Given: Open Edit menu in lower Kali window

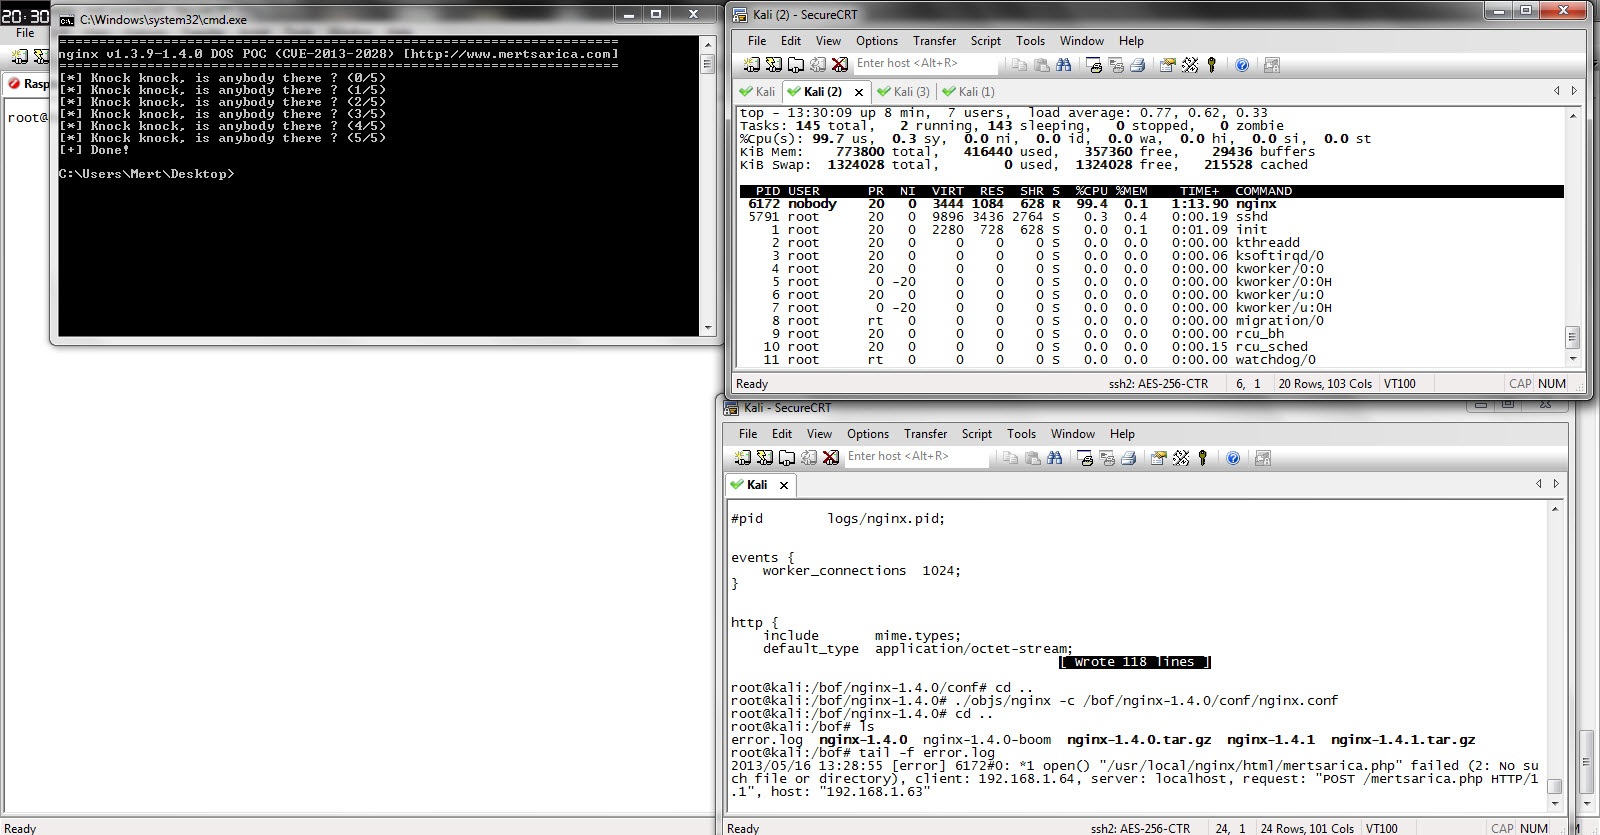Looking at the screenshot, I should pyautogui.click(x=782, y=434).
